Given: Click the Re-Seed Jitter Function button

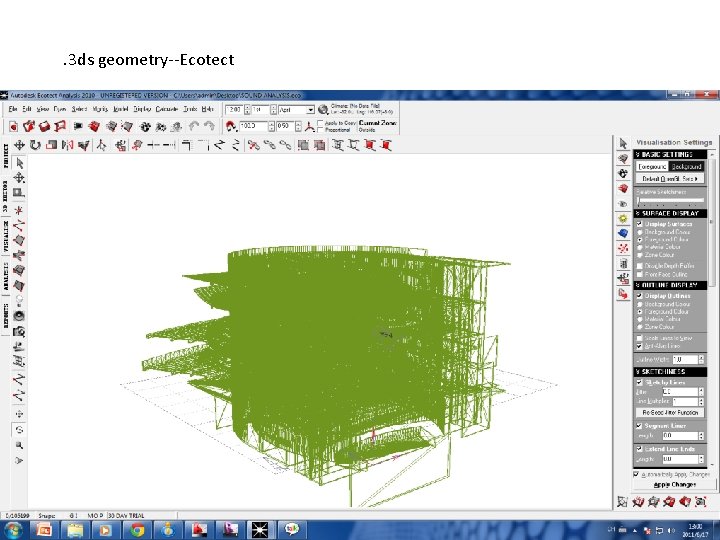Looking at the screenshot, I should point(670,413).
